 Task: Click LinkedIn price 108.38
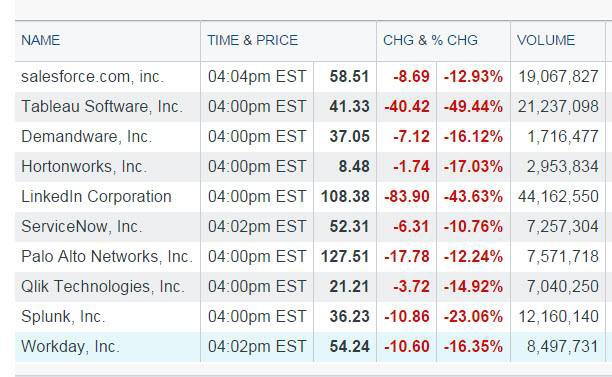(x=345, y=197)
